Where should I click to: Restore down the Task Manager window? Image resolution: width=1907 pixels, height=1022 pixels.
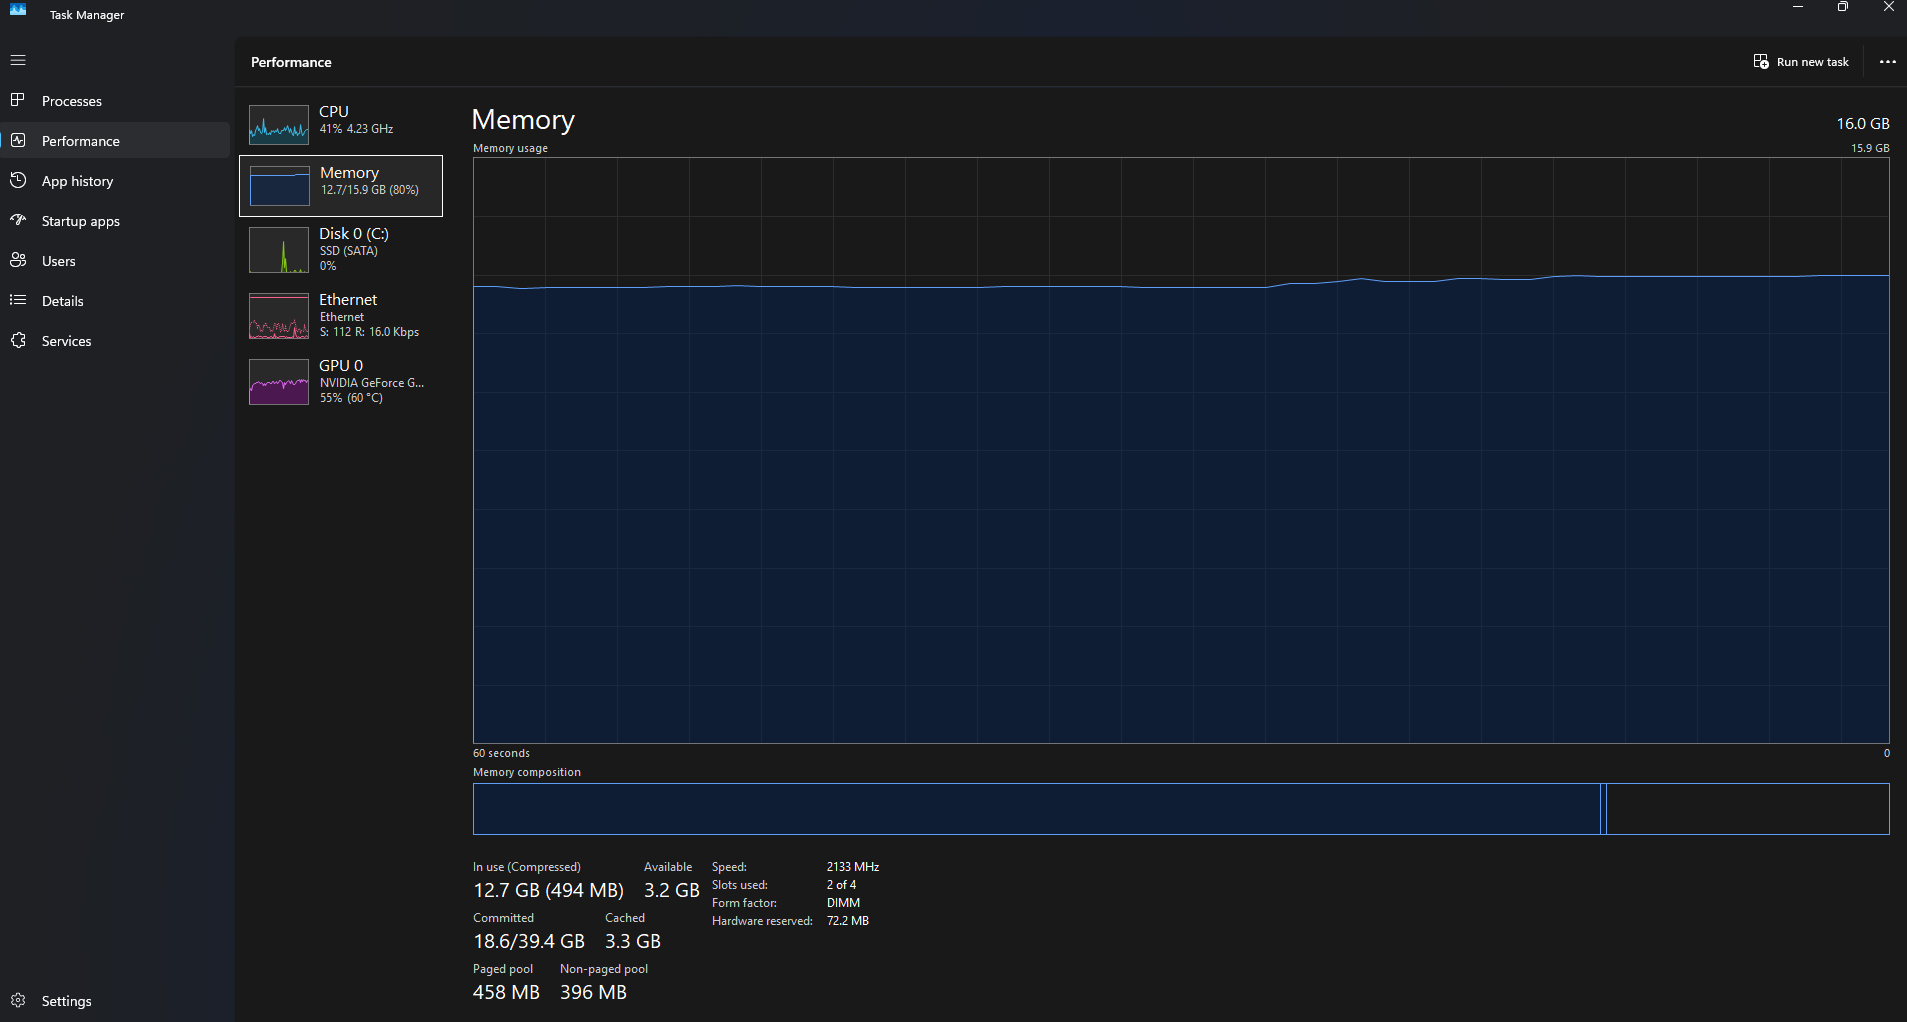tap(1842, 7)
